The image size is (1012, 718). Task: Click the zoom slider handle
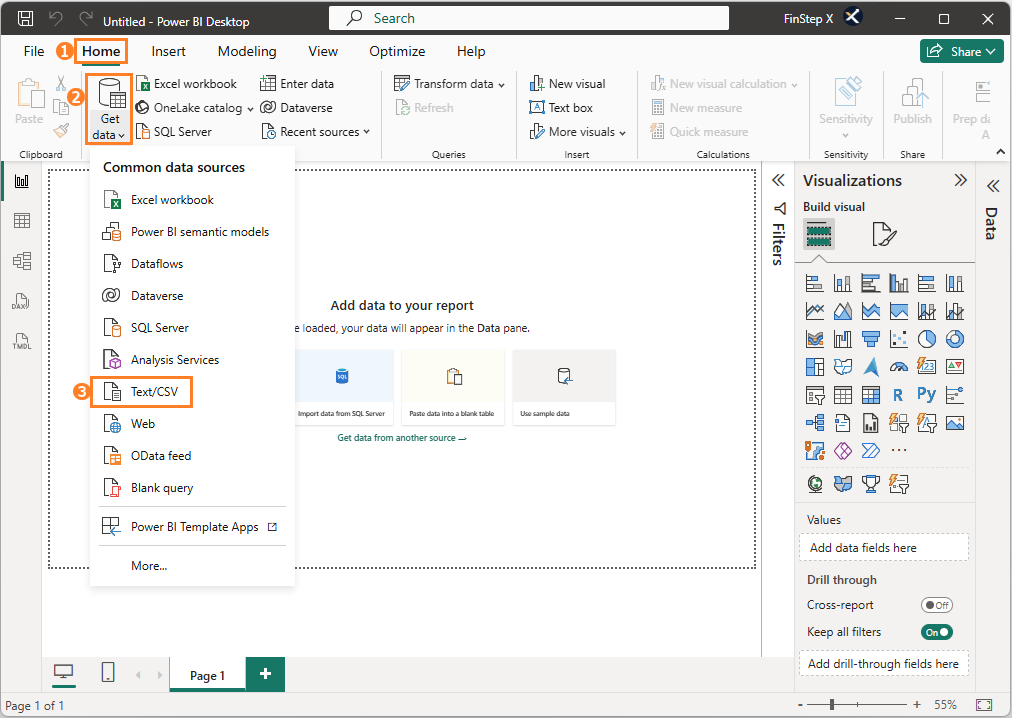832,704
